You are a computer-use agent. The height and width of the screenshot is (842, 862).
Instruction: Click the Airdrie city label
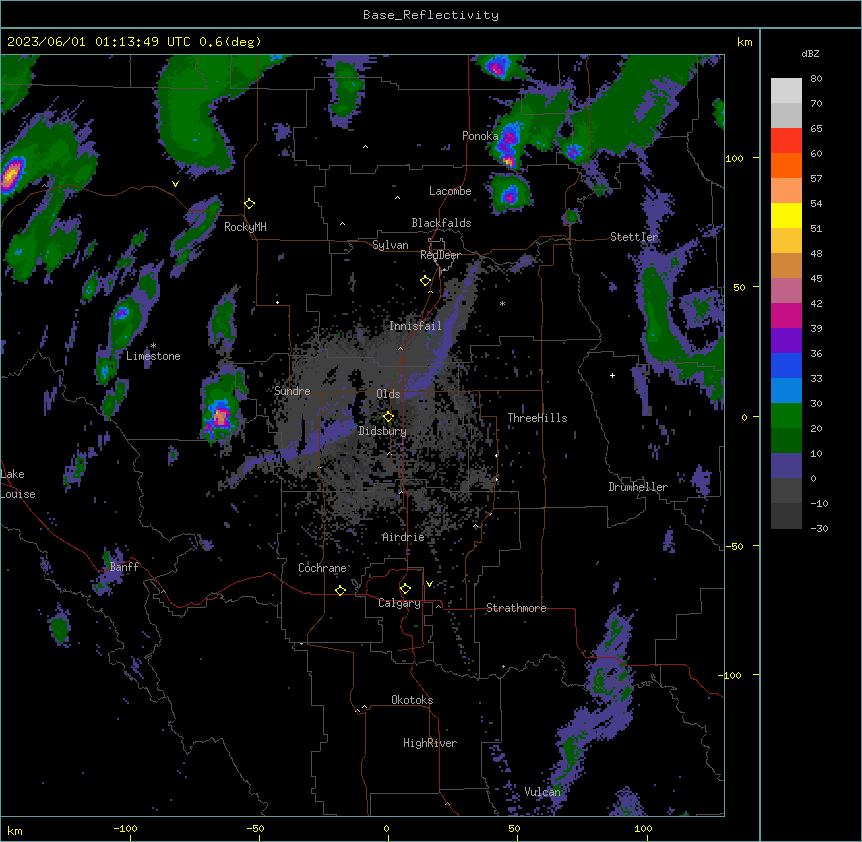click(403, 537)
